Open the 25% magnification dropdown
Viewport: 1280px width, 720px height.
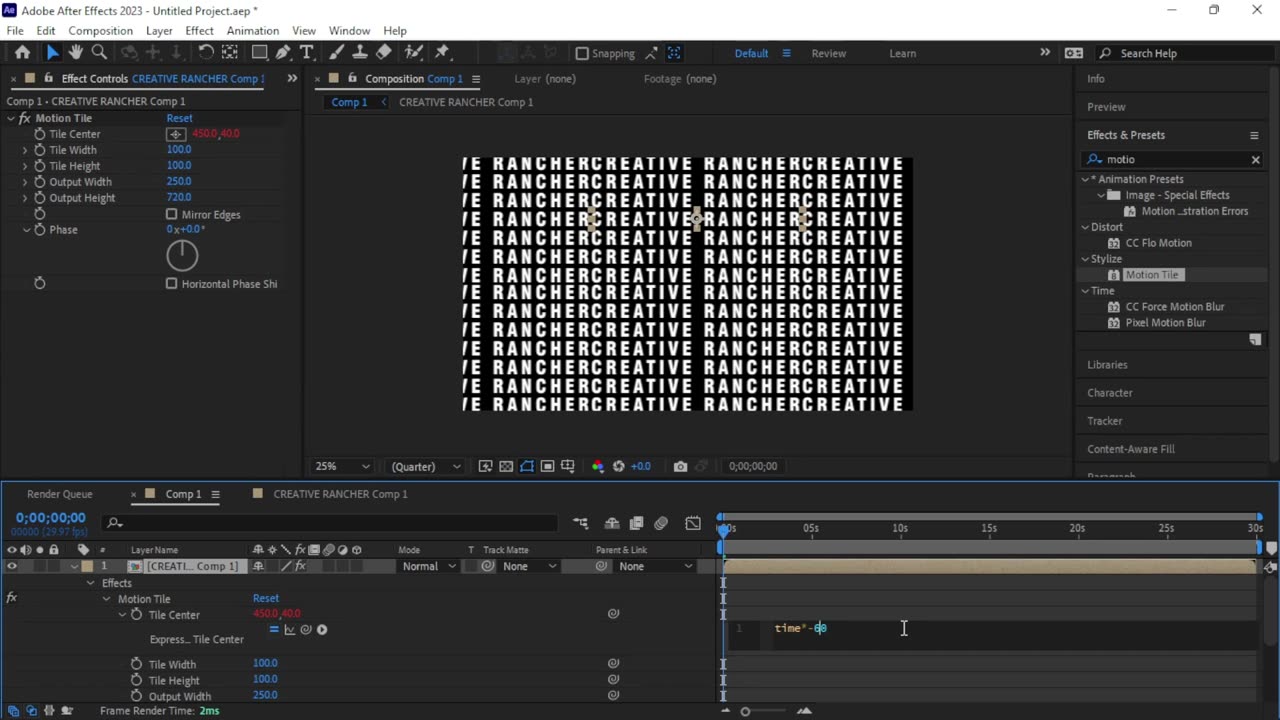tap(342, 466)
